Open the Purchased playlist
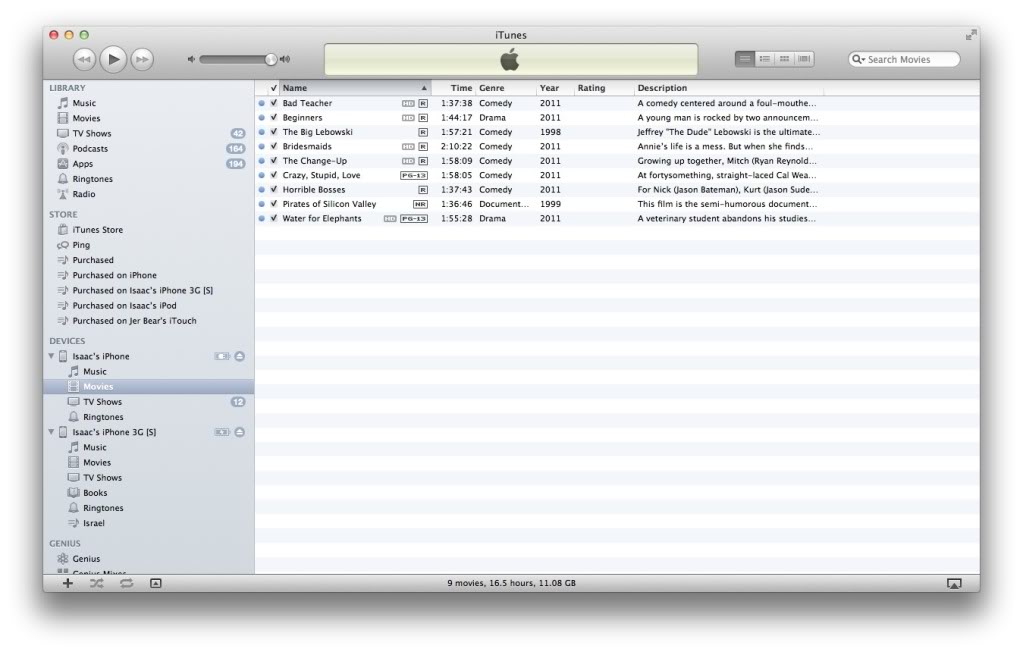The image size is (1023, 652). point(93,260)
